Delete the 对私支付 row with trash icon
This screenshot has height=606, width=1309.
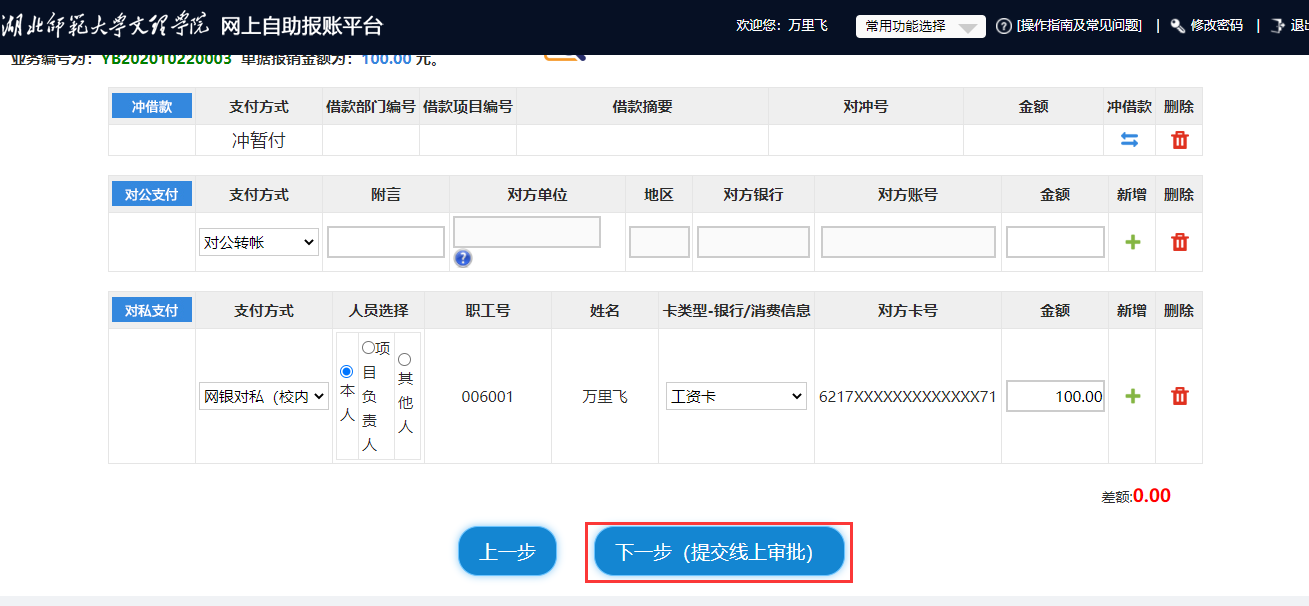tap(1179, 396)
